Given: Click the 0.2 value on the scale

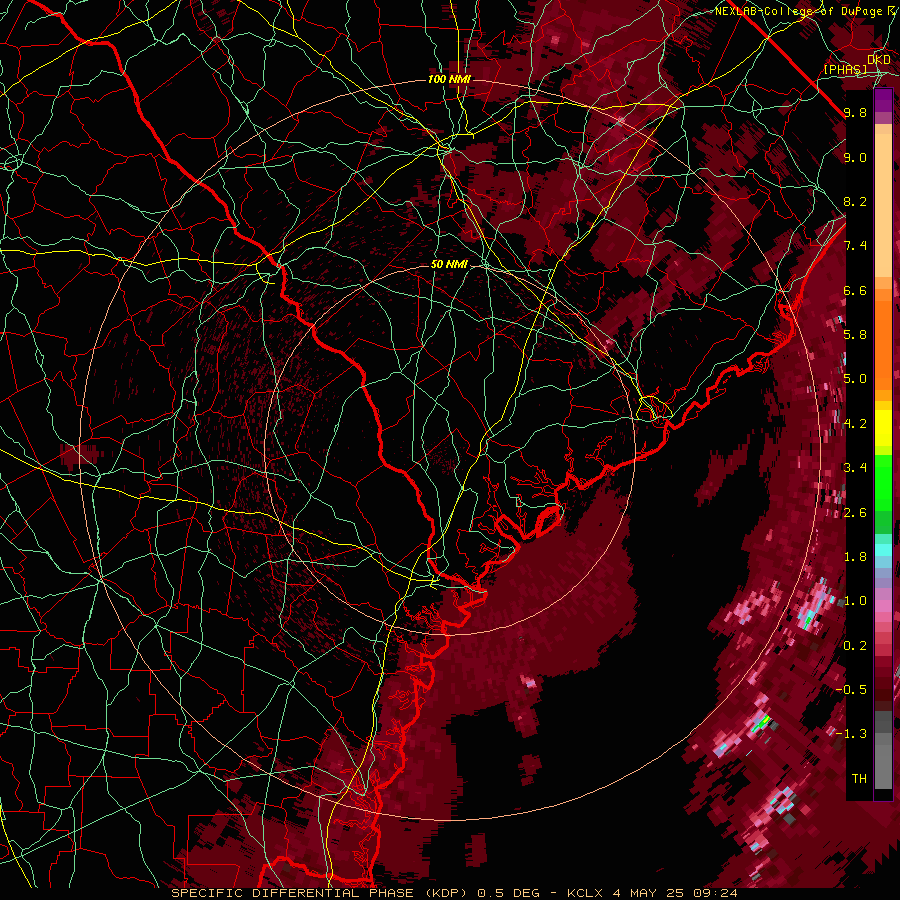Looking at the screenshot, I should [x=855, y=646].
